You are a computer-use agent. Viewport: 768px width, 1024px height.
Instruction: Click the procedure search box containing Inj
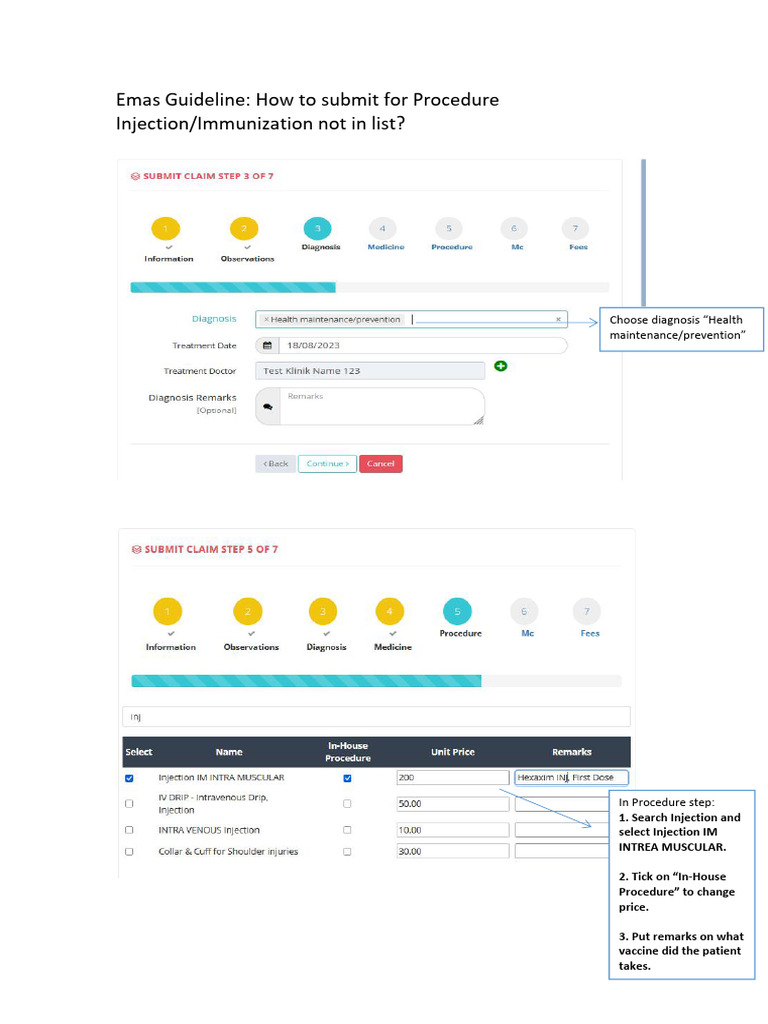point(376,716)
